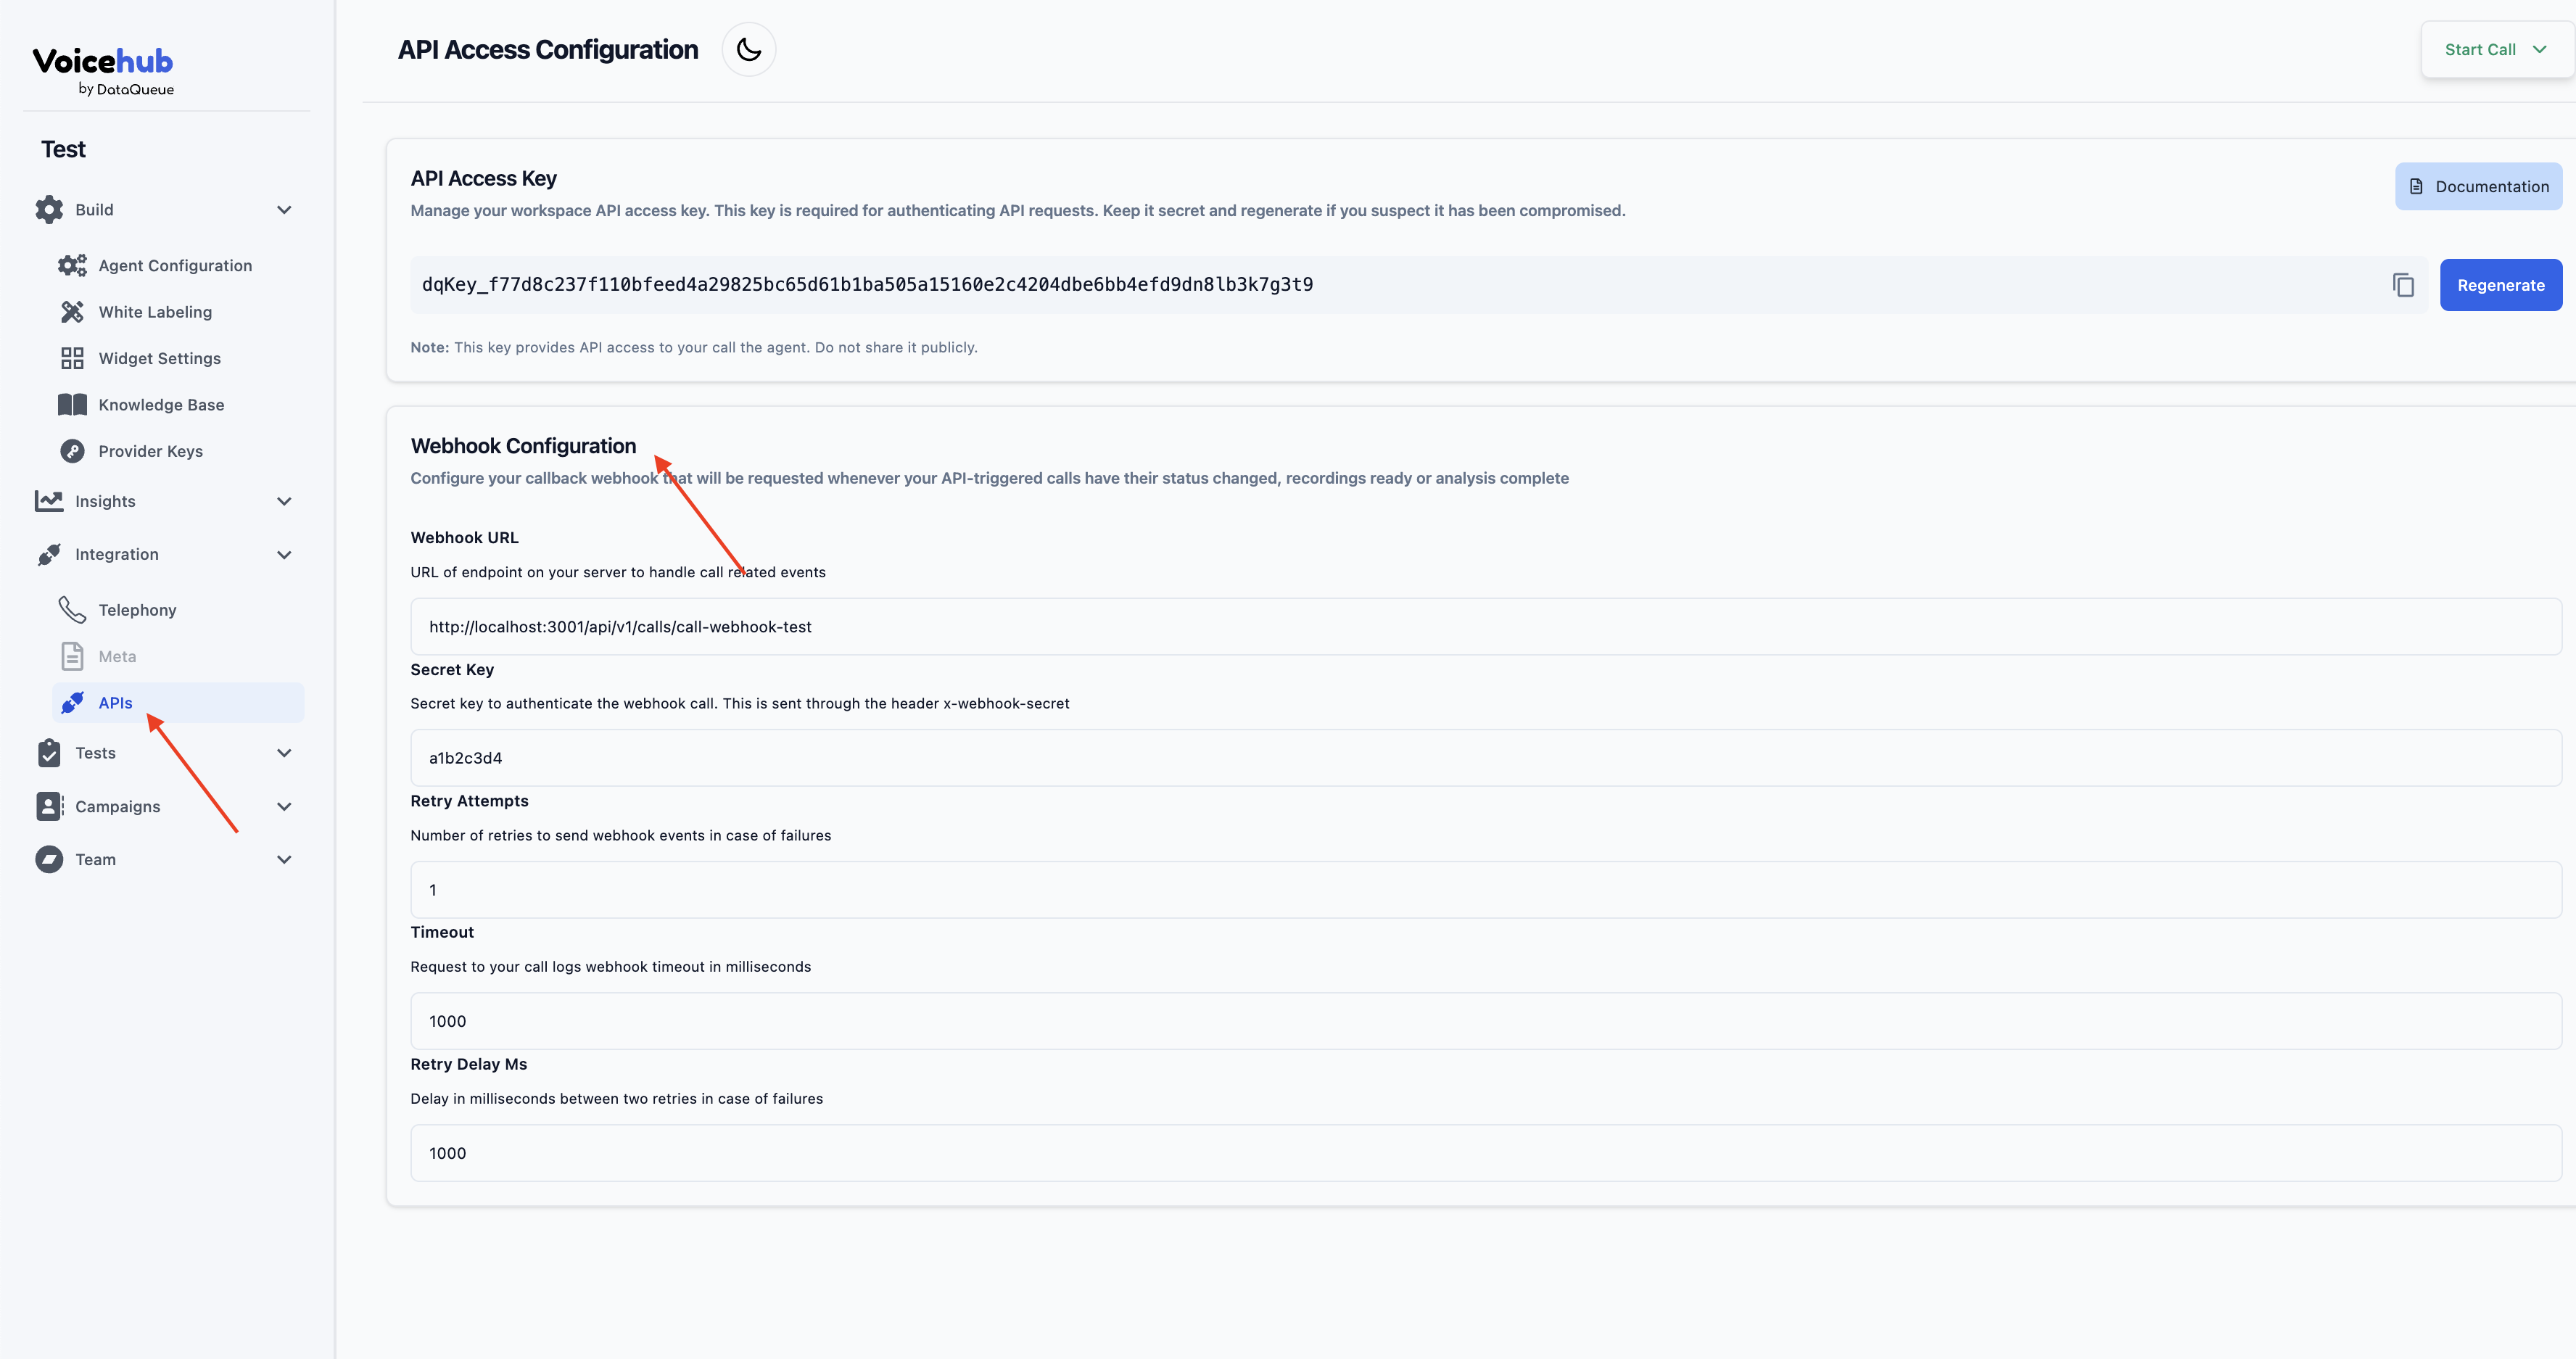Click the Telephony phone icon
This screenshot has height=1359, width=2576.
coord(72,610)
